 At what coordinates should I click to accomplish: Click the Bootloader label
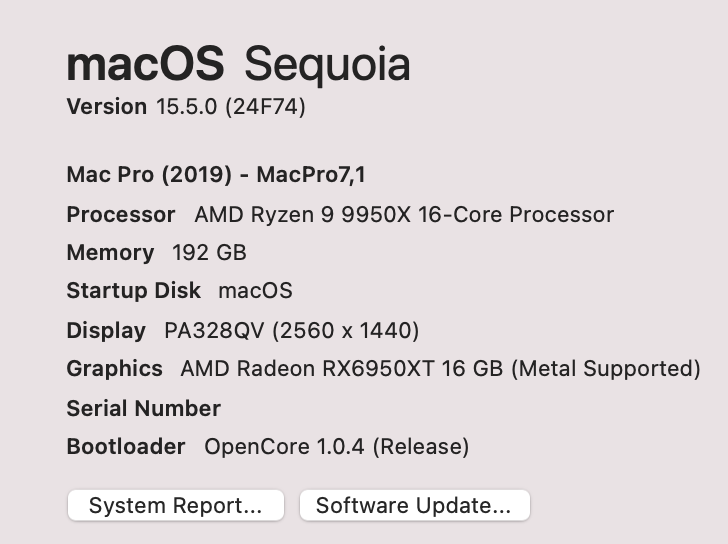coord(125,446)
